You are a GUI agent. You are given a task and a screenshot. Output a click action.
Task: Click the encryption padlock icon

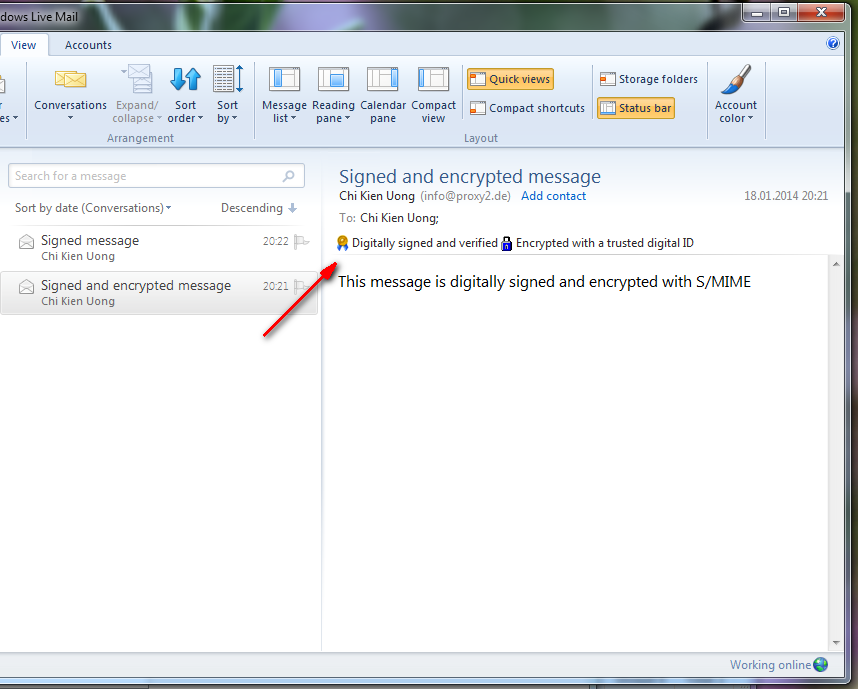click(507, 243)
